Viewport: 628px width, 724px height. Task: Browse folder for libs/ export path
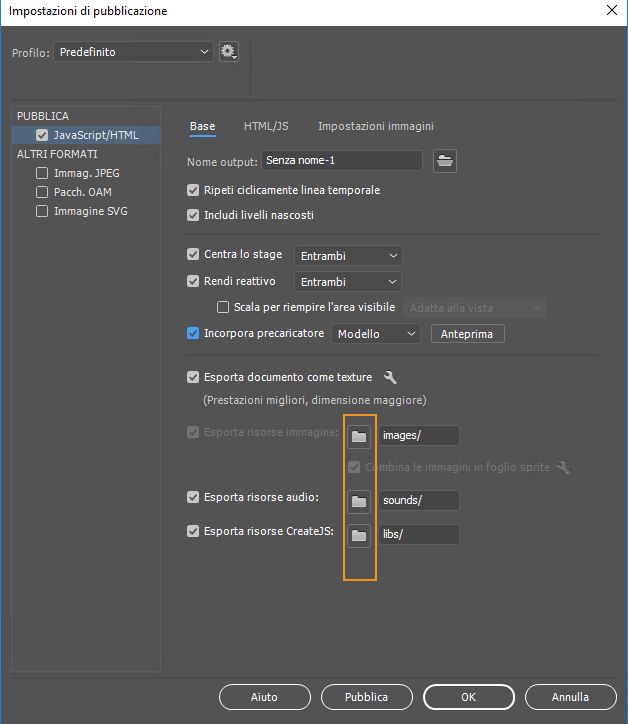coord(359,535)
